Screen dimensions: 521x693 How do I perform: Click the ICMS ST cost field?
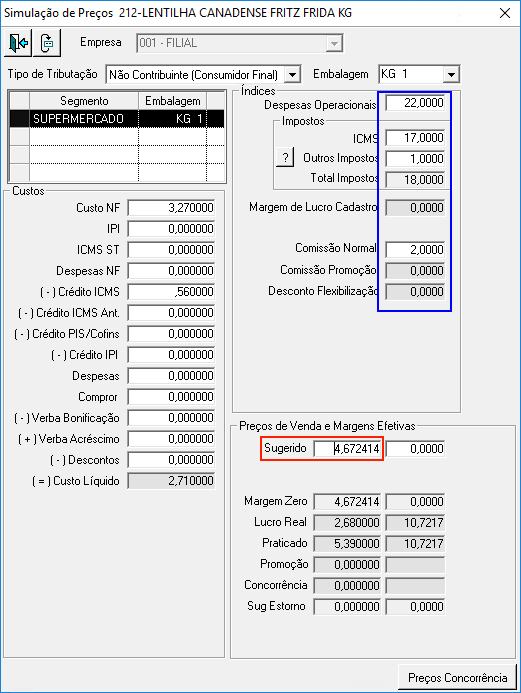click(x=171, y=250)
